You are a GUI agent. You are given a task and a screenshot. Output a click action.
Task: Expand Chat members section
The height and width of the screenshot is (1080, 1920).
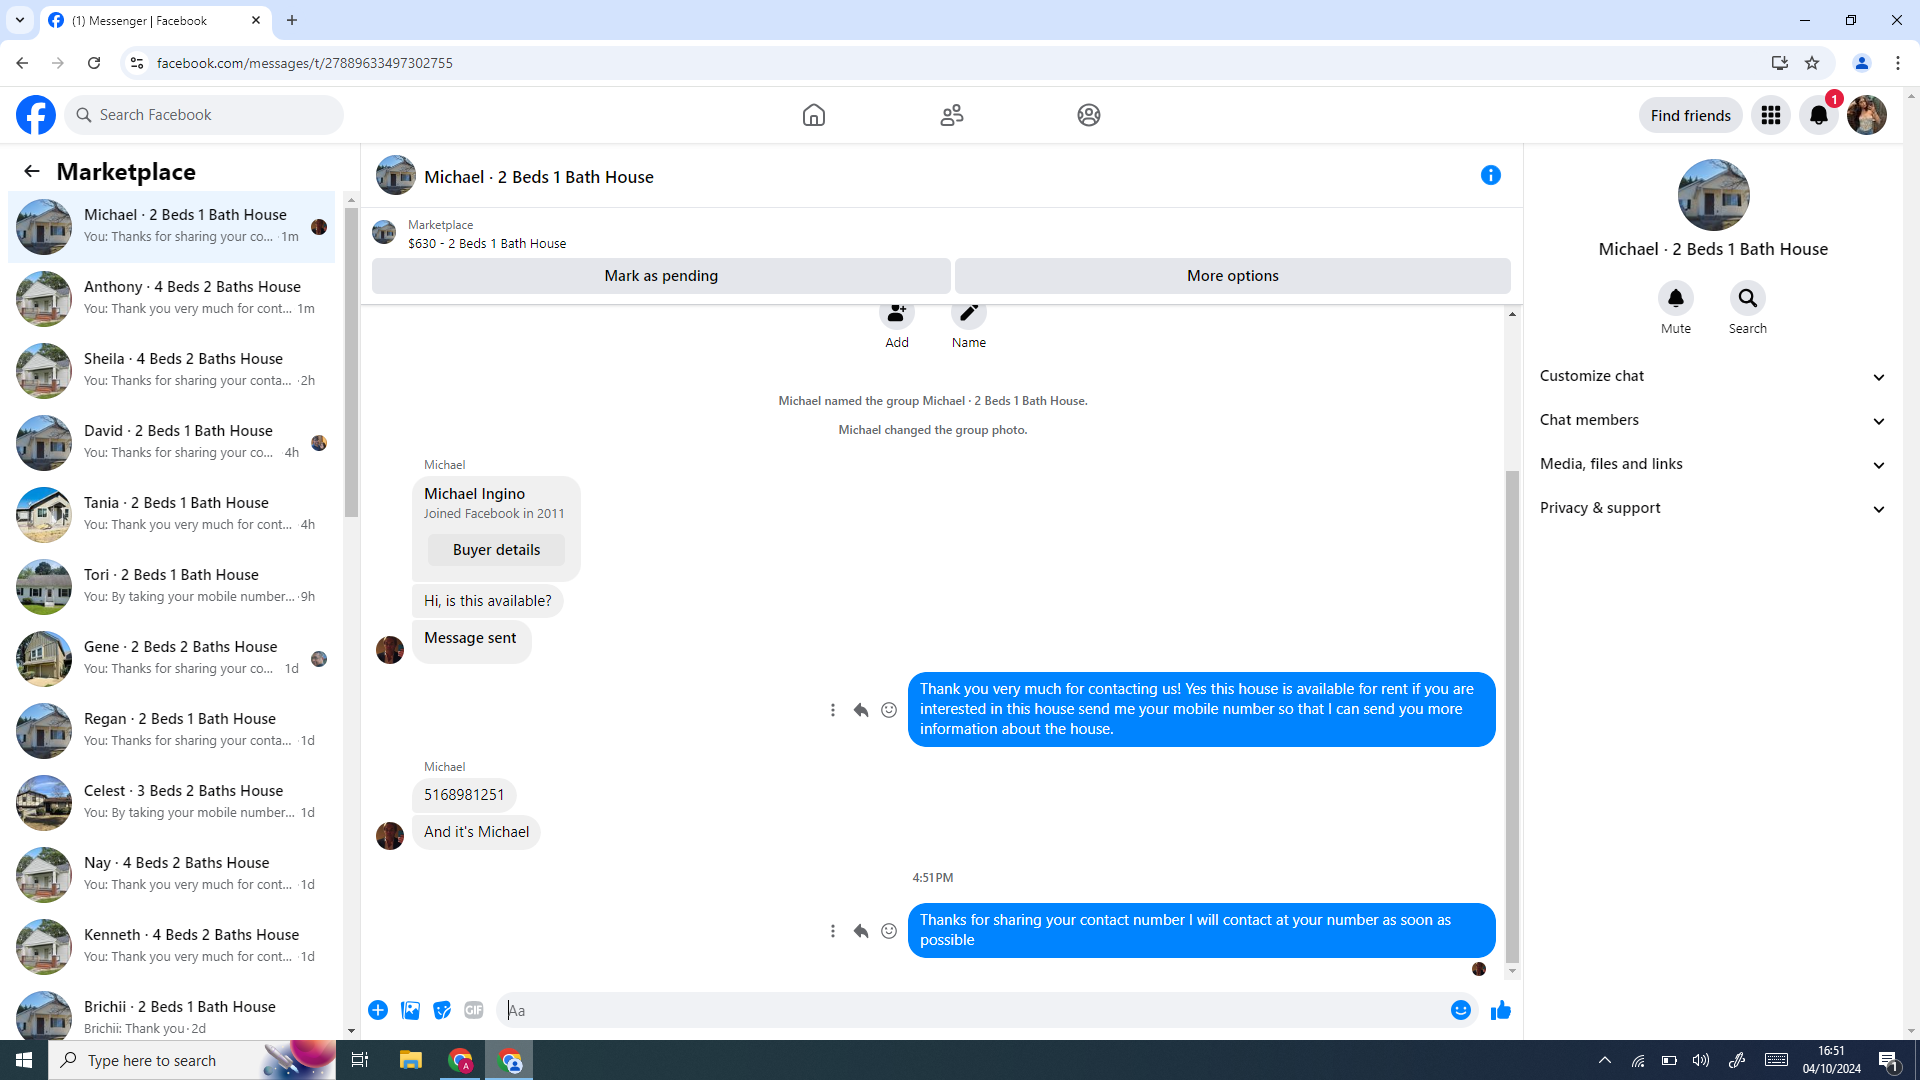pyautogui.click(x=1713, y=420)
